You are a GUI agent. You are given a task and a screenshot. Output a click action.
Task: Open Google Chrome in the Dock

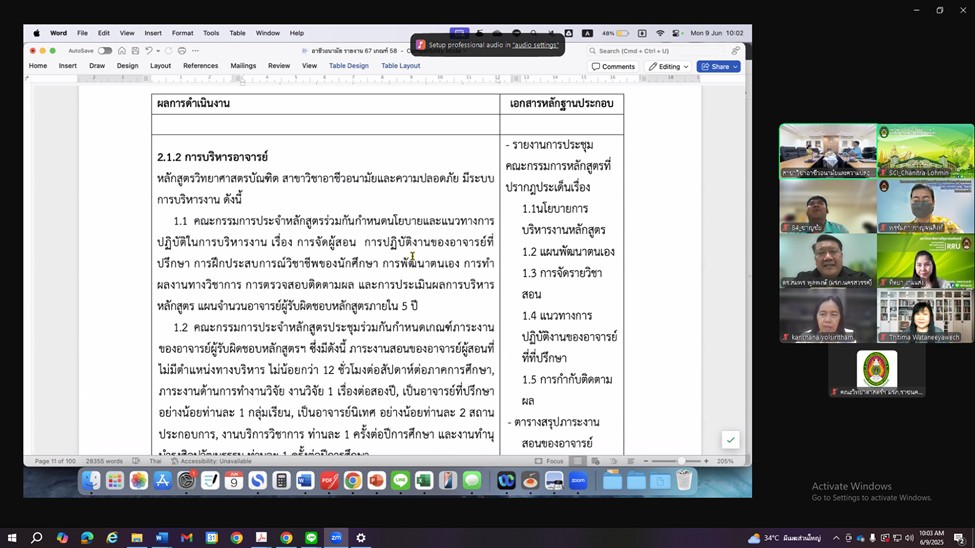353,481
